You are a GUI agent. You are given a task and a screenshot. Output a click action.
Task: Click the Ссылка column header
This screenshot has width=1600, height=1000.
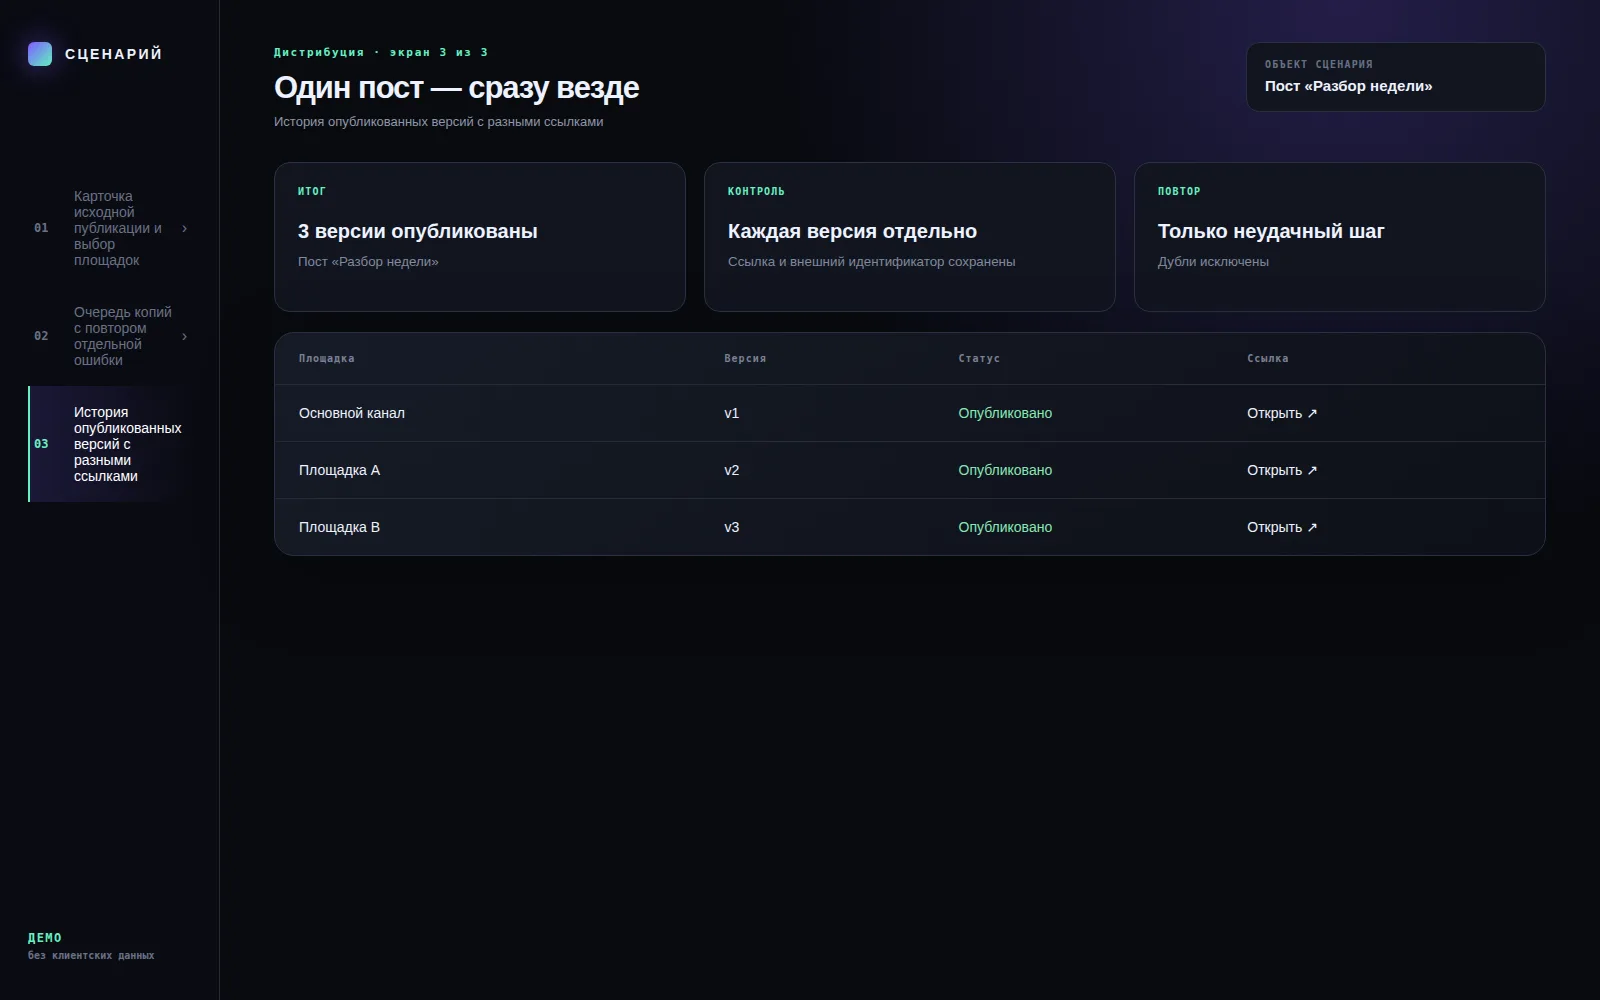[x=1268, y=358]
